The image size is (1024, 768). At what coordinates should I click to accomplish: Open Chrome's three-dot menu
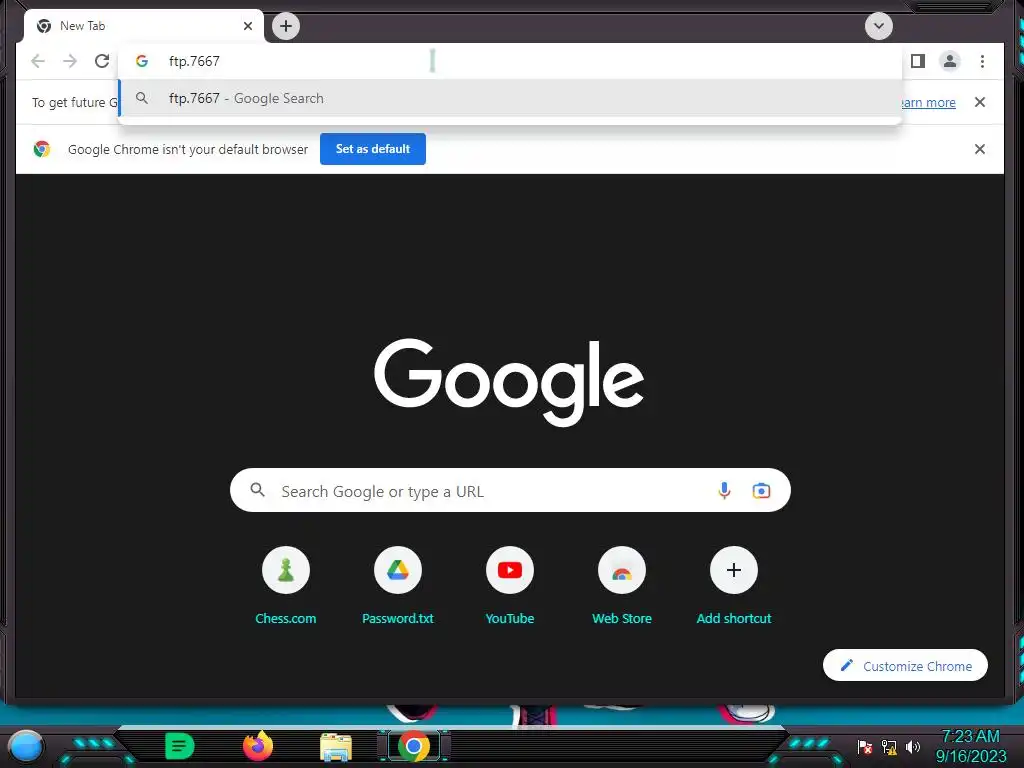[982, 61]
